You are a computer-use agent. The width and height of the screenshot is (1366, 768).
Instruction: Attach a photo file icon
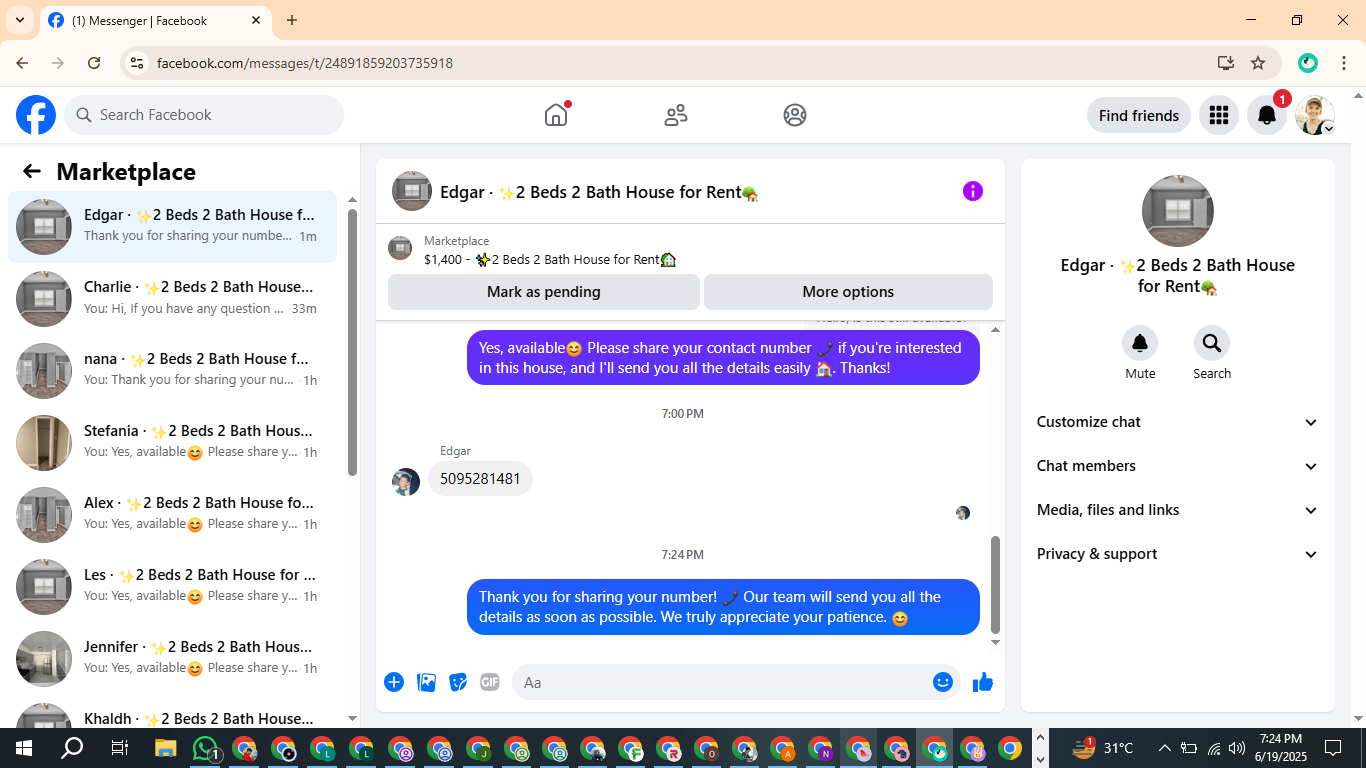point(427,682)
